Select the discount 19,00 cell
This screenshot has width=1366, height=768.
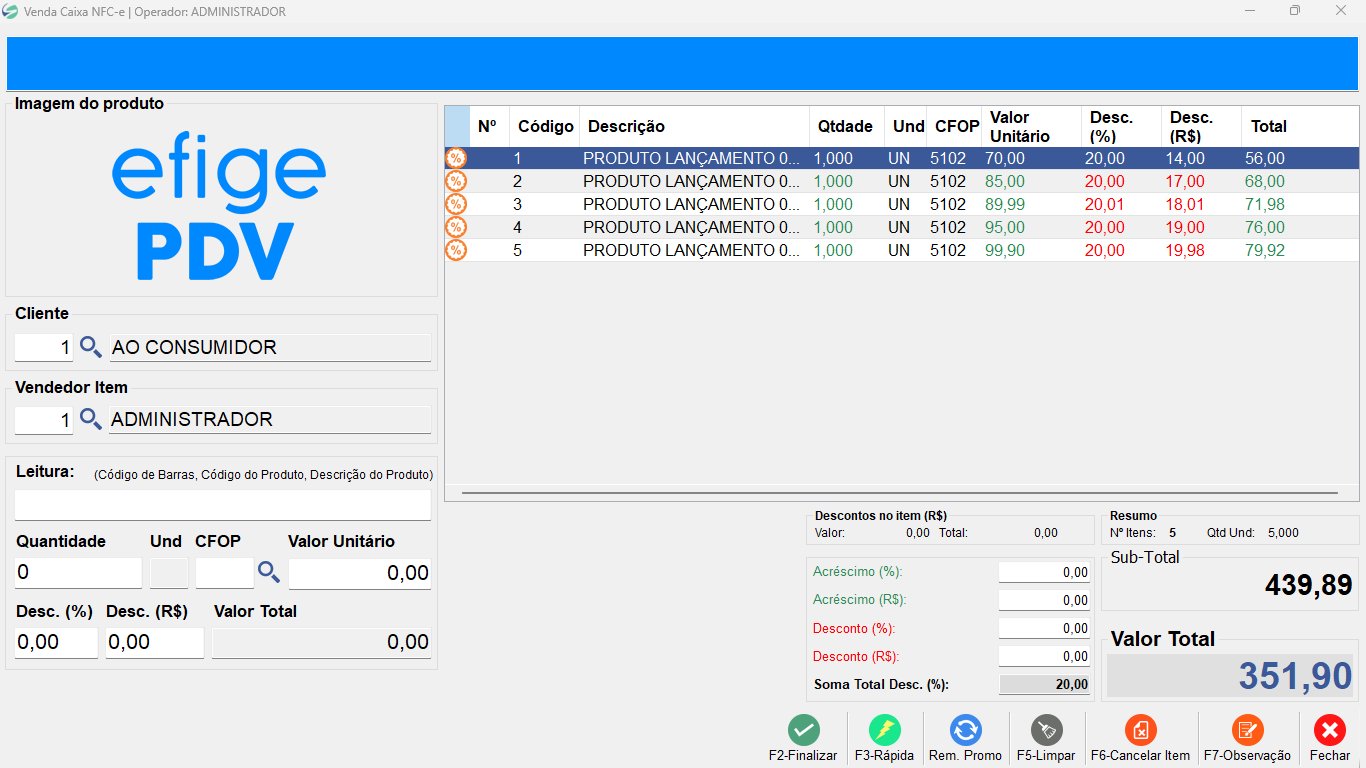pos(1201,227)
